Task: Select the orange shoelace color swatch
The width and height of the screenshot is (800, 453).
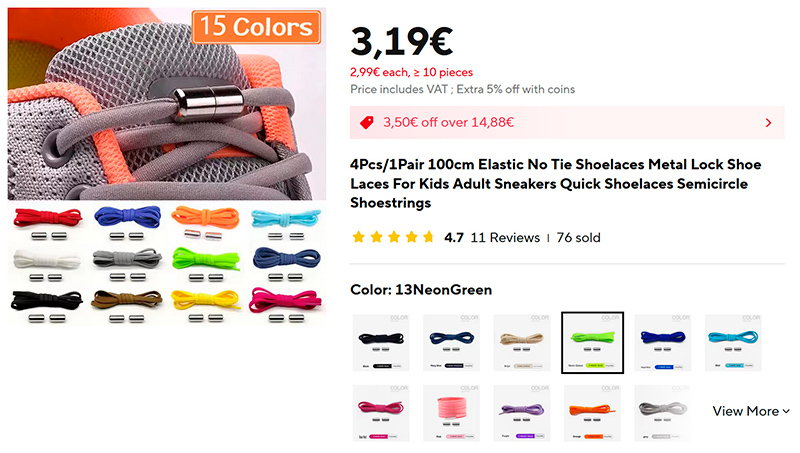Action: [592, 413]
